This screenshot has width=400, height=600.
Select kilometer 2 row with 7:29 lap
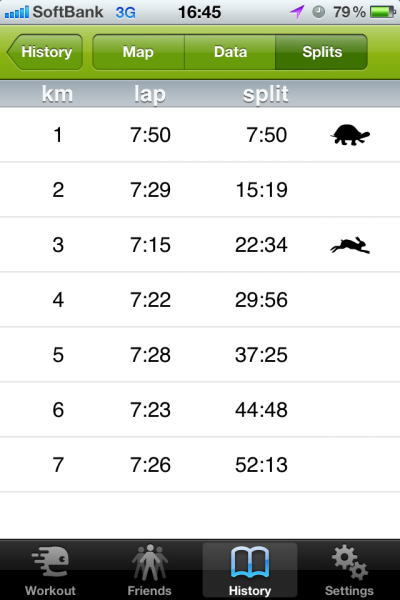[200, 190]
